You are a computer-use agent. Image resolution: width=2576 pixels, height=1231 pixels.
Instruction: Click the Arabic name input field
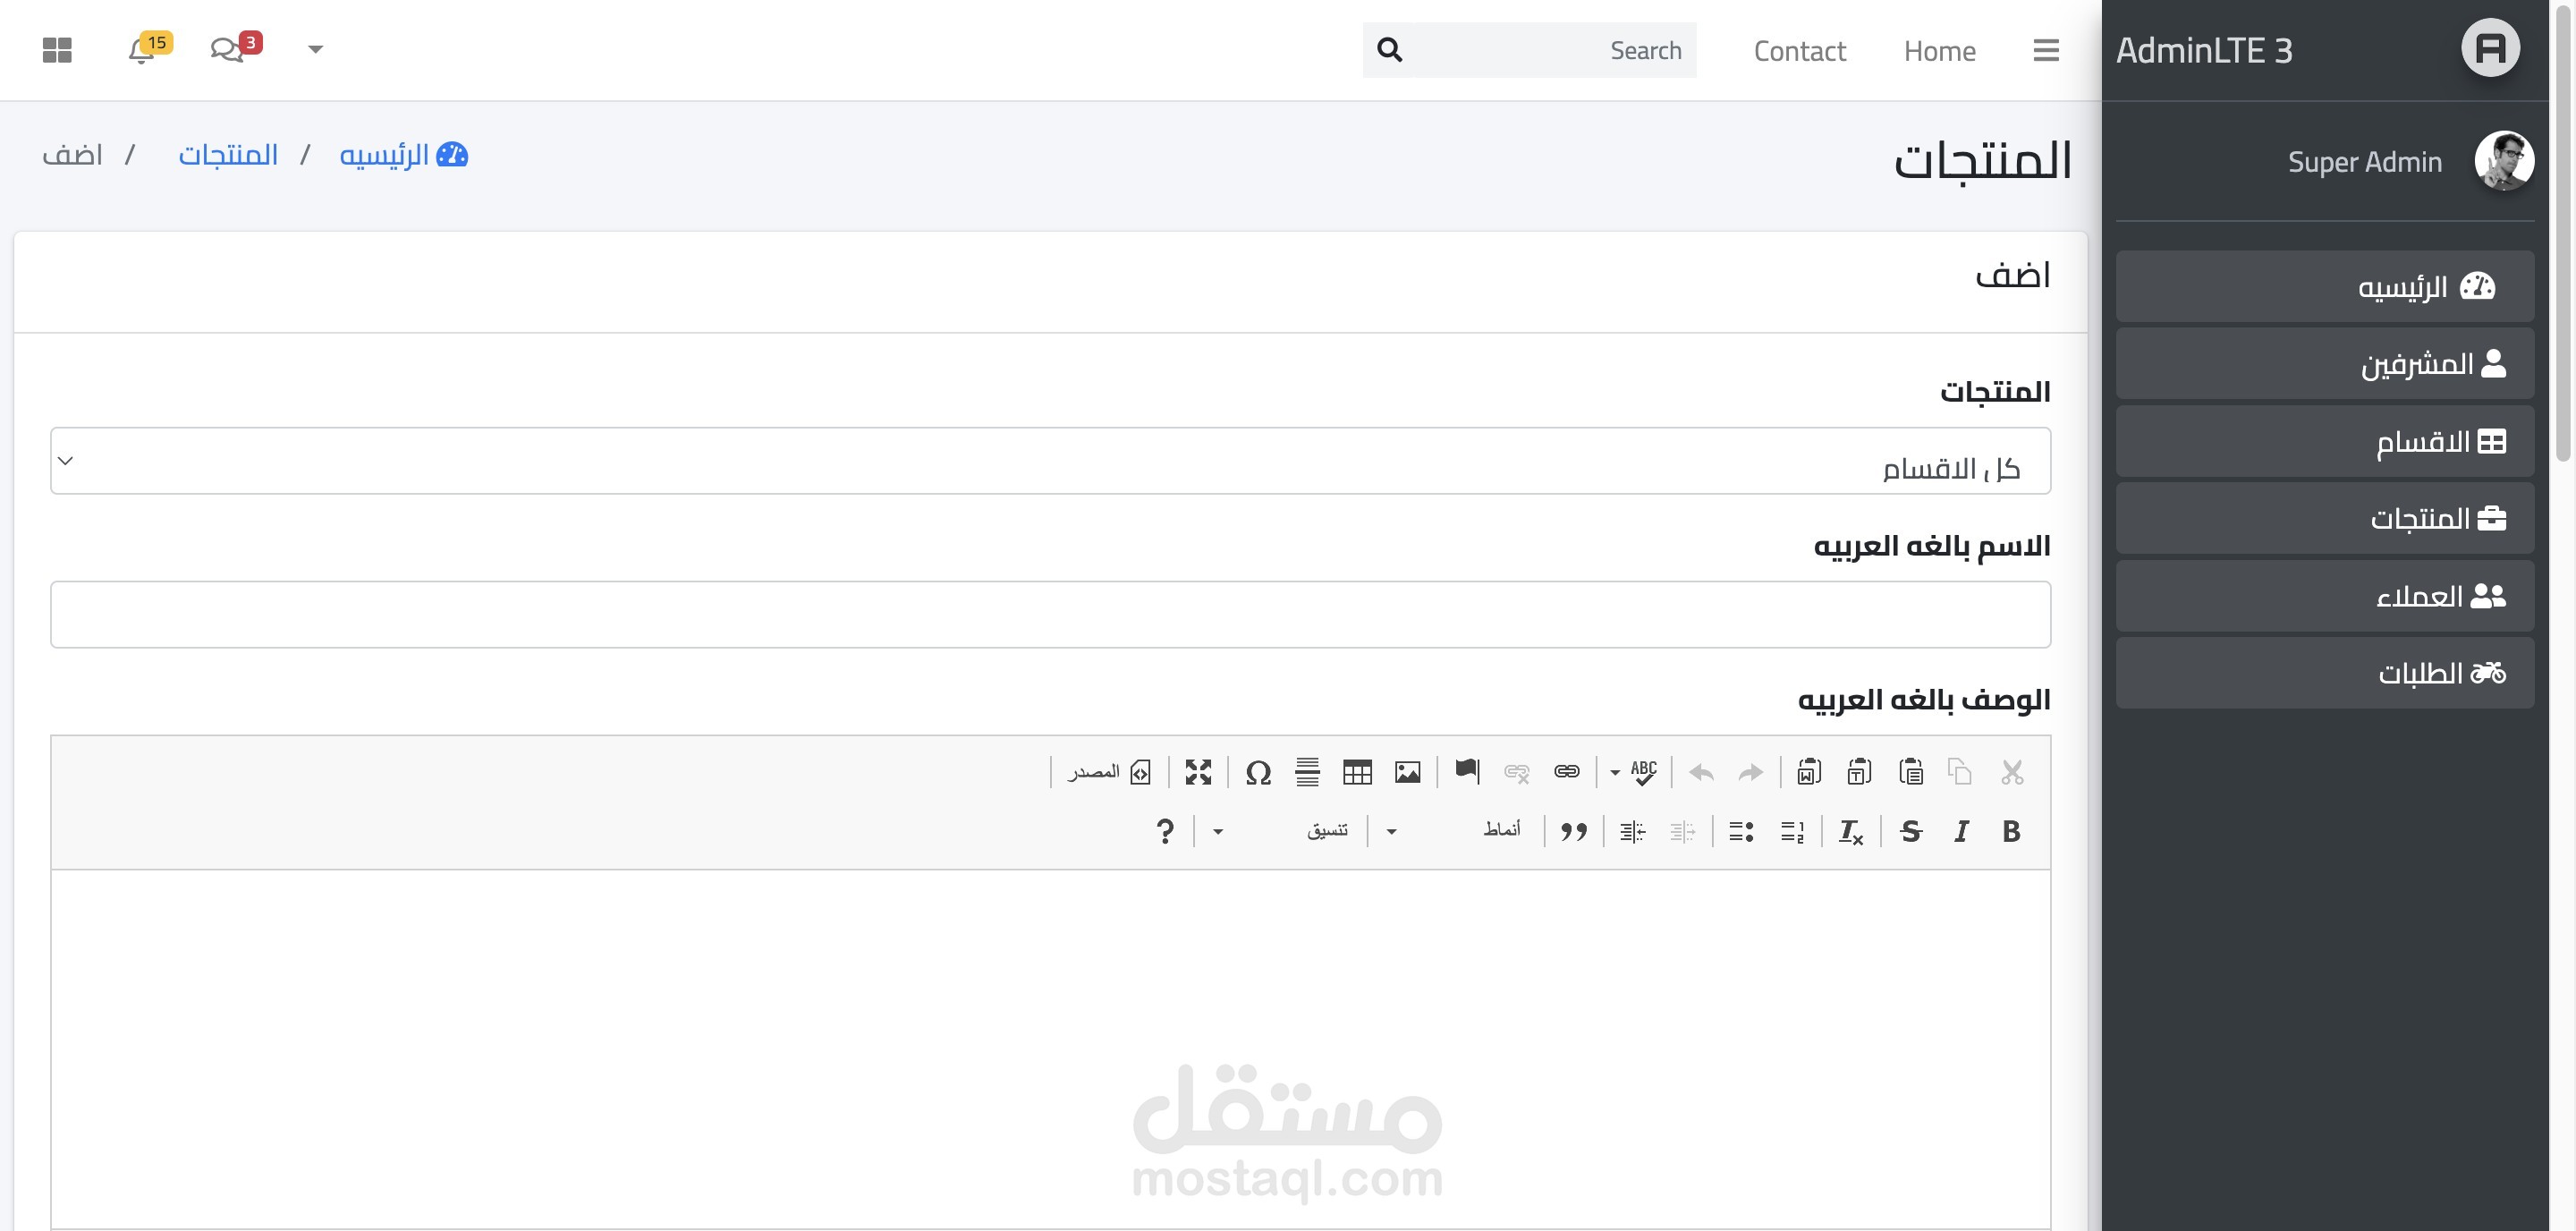(x=1050, y=614)
